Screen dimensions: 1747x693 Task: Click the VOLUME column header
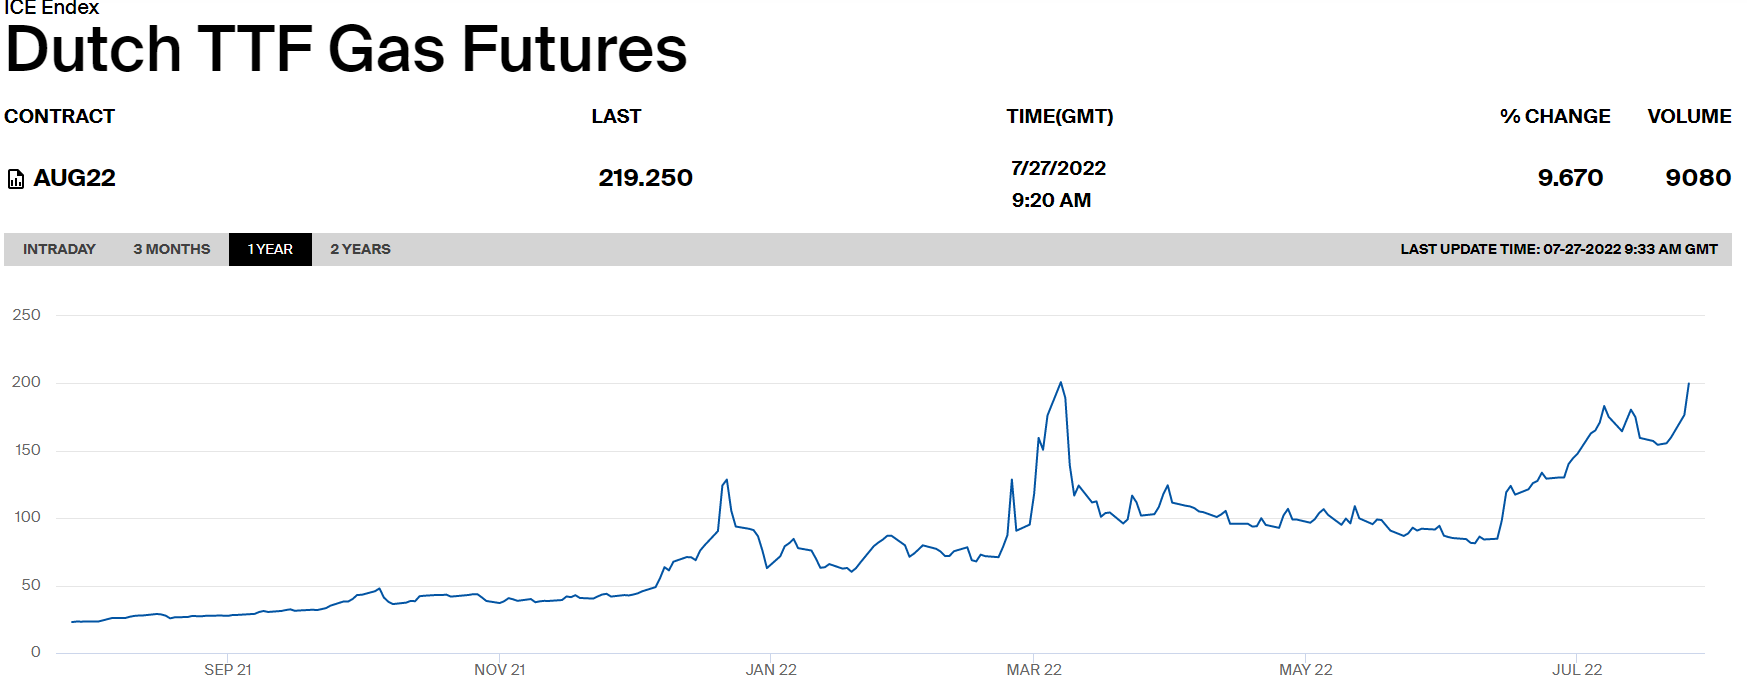[1689, 116]
